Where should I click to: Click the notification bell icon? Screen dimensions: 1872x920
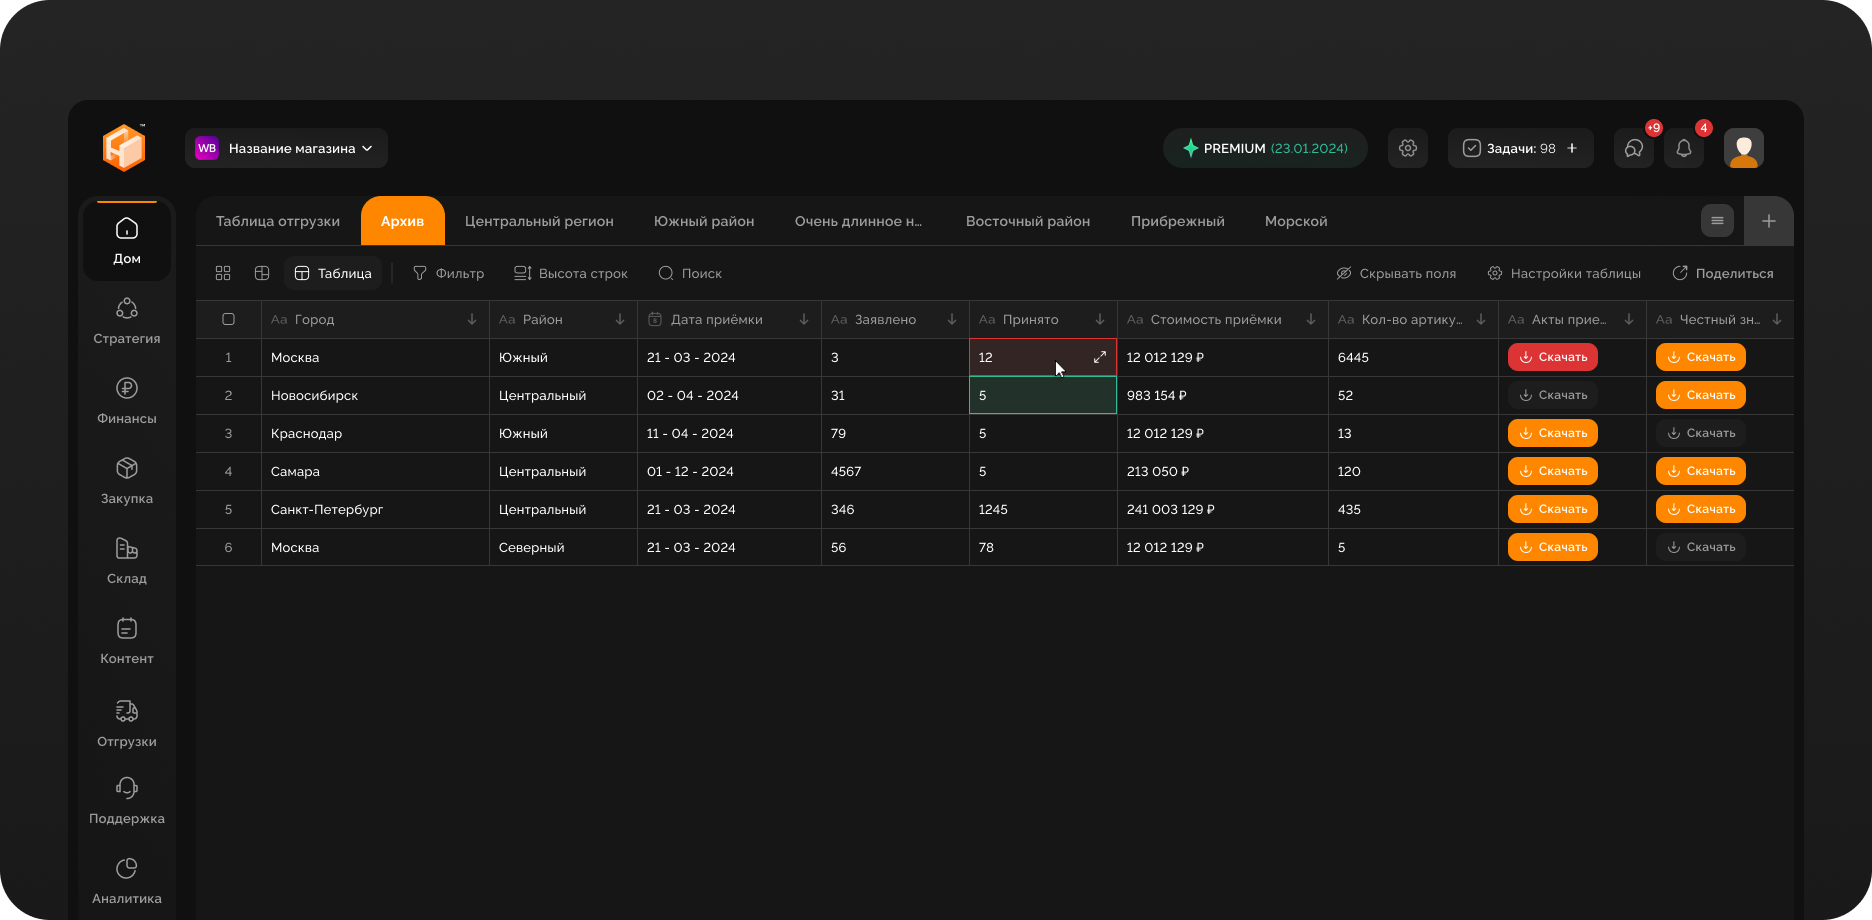pos(1683,148)
